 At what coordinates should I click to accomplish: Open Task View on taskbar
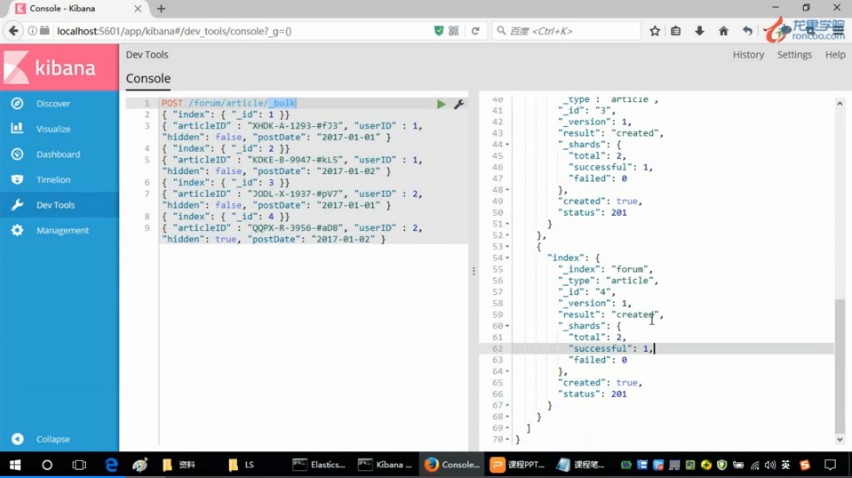tap(79, 465)
